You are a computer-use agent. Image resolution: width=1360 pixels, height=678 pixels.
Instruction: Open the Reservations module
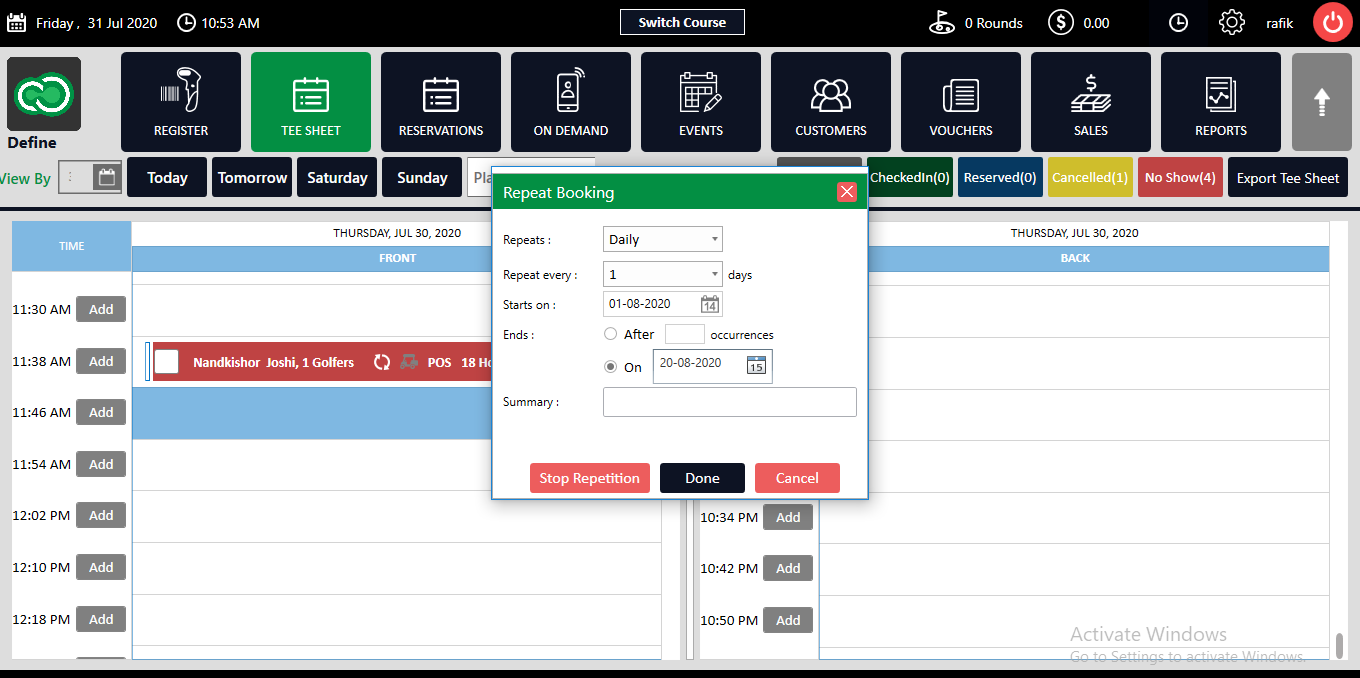[441, 102]
